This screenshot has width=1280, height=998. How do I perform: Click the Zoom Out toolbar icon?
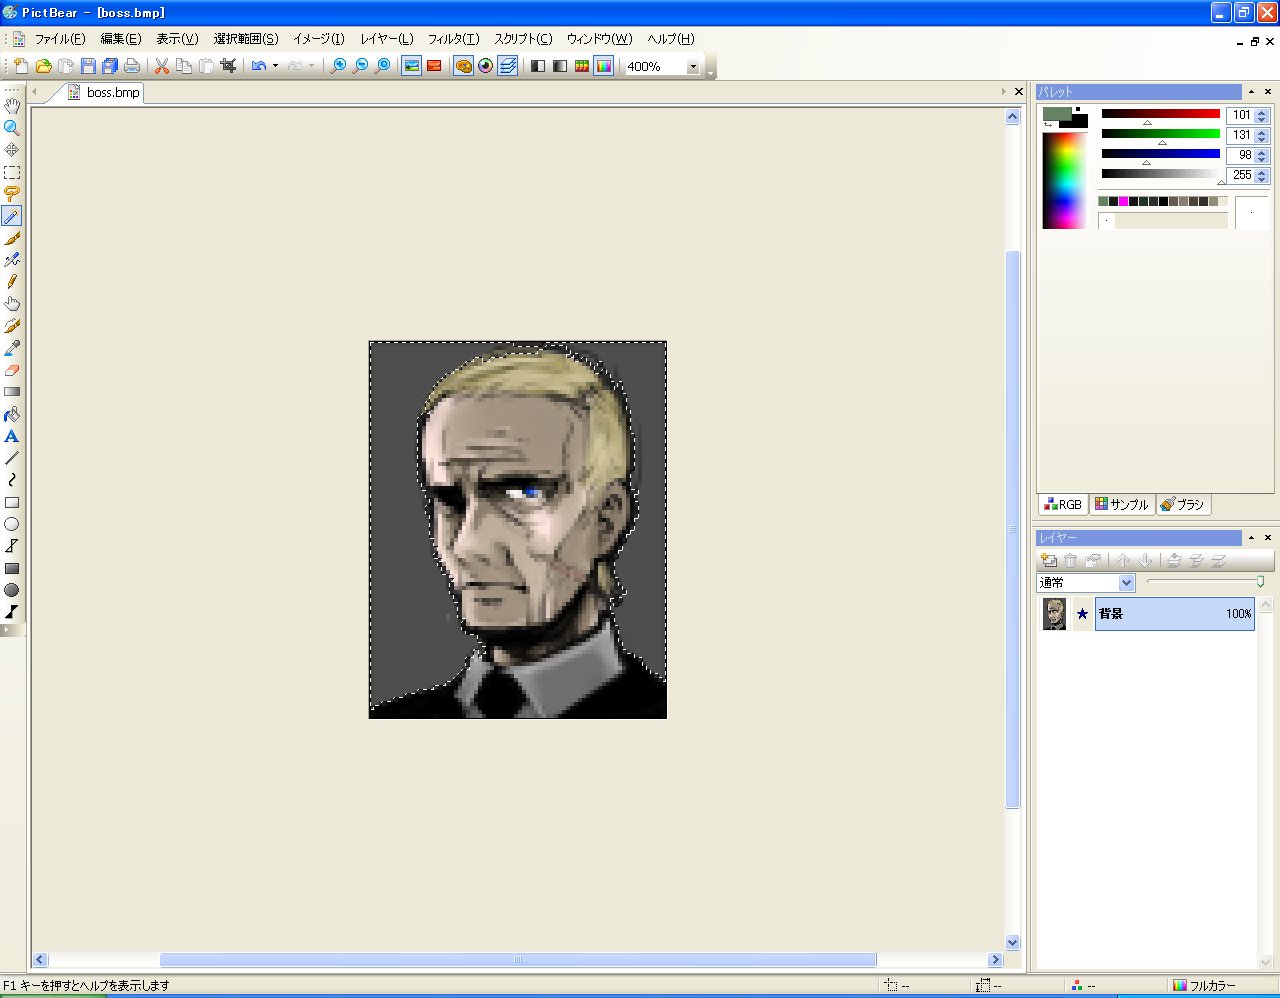(x=361, y=66)
